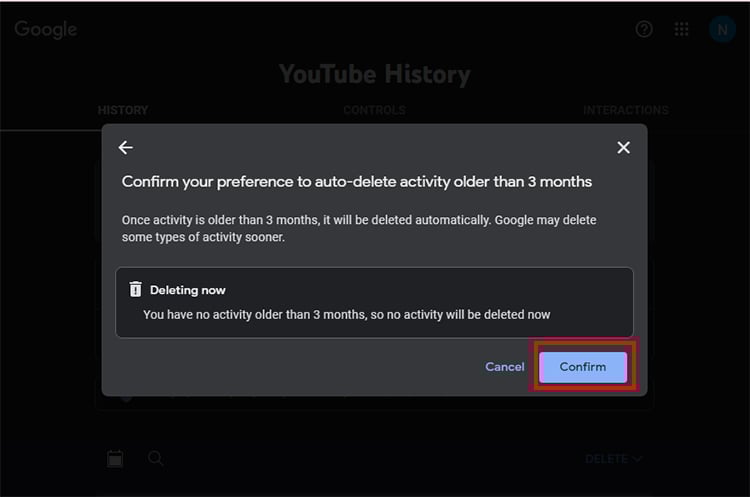Image resolution: width=750 pixels, height=497 pixels.
Task: Click the calendar filter icon
Action: [115, 459]
